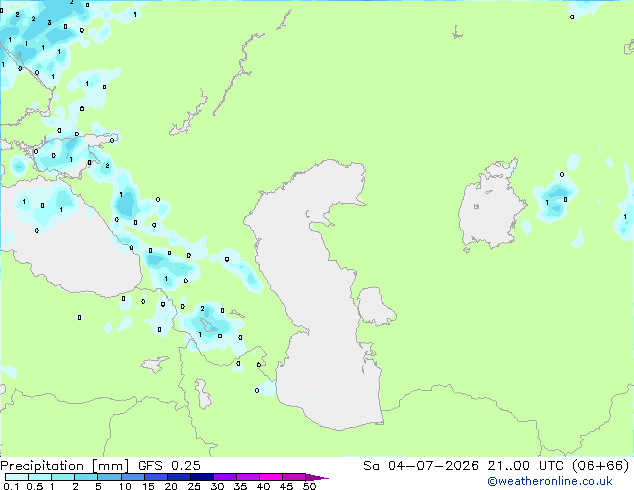Viewport: 634px width, 490px height.
Task: Click the '0.5' legend scale label
Action: coord(35,486)
